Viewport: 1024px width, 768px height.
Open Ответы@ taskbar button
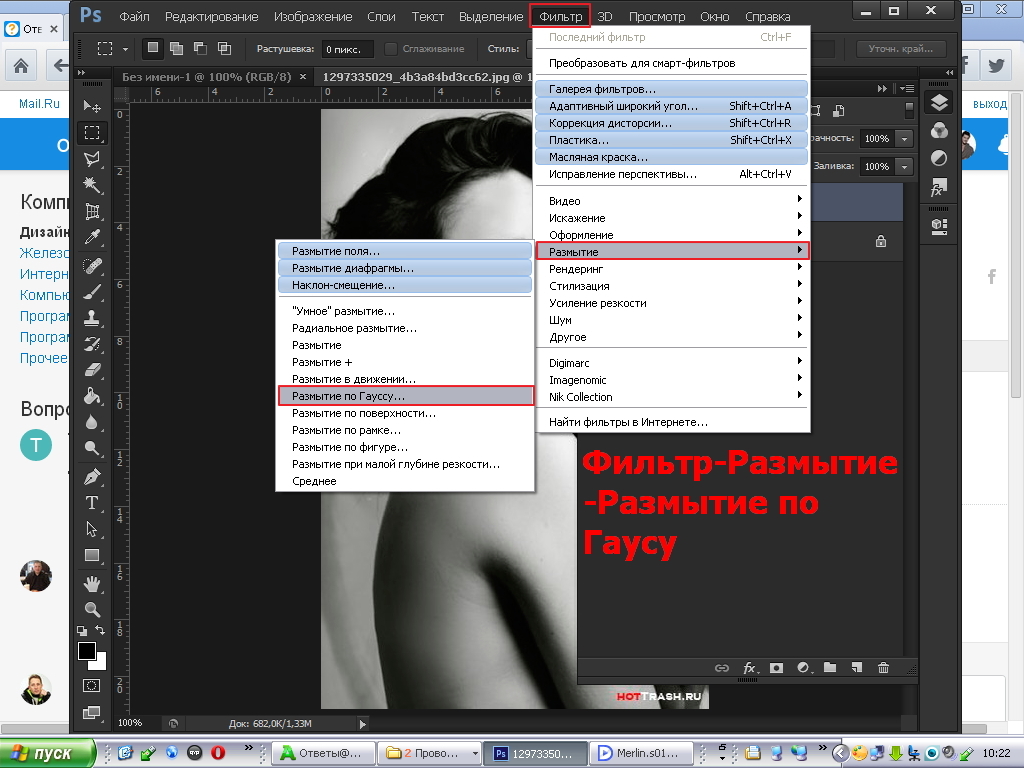(x=324, y=753)
